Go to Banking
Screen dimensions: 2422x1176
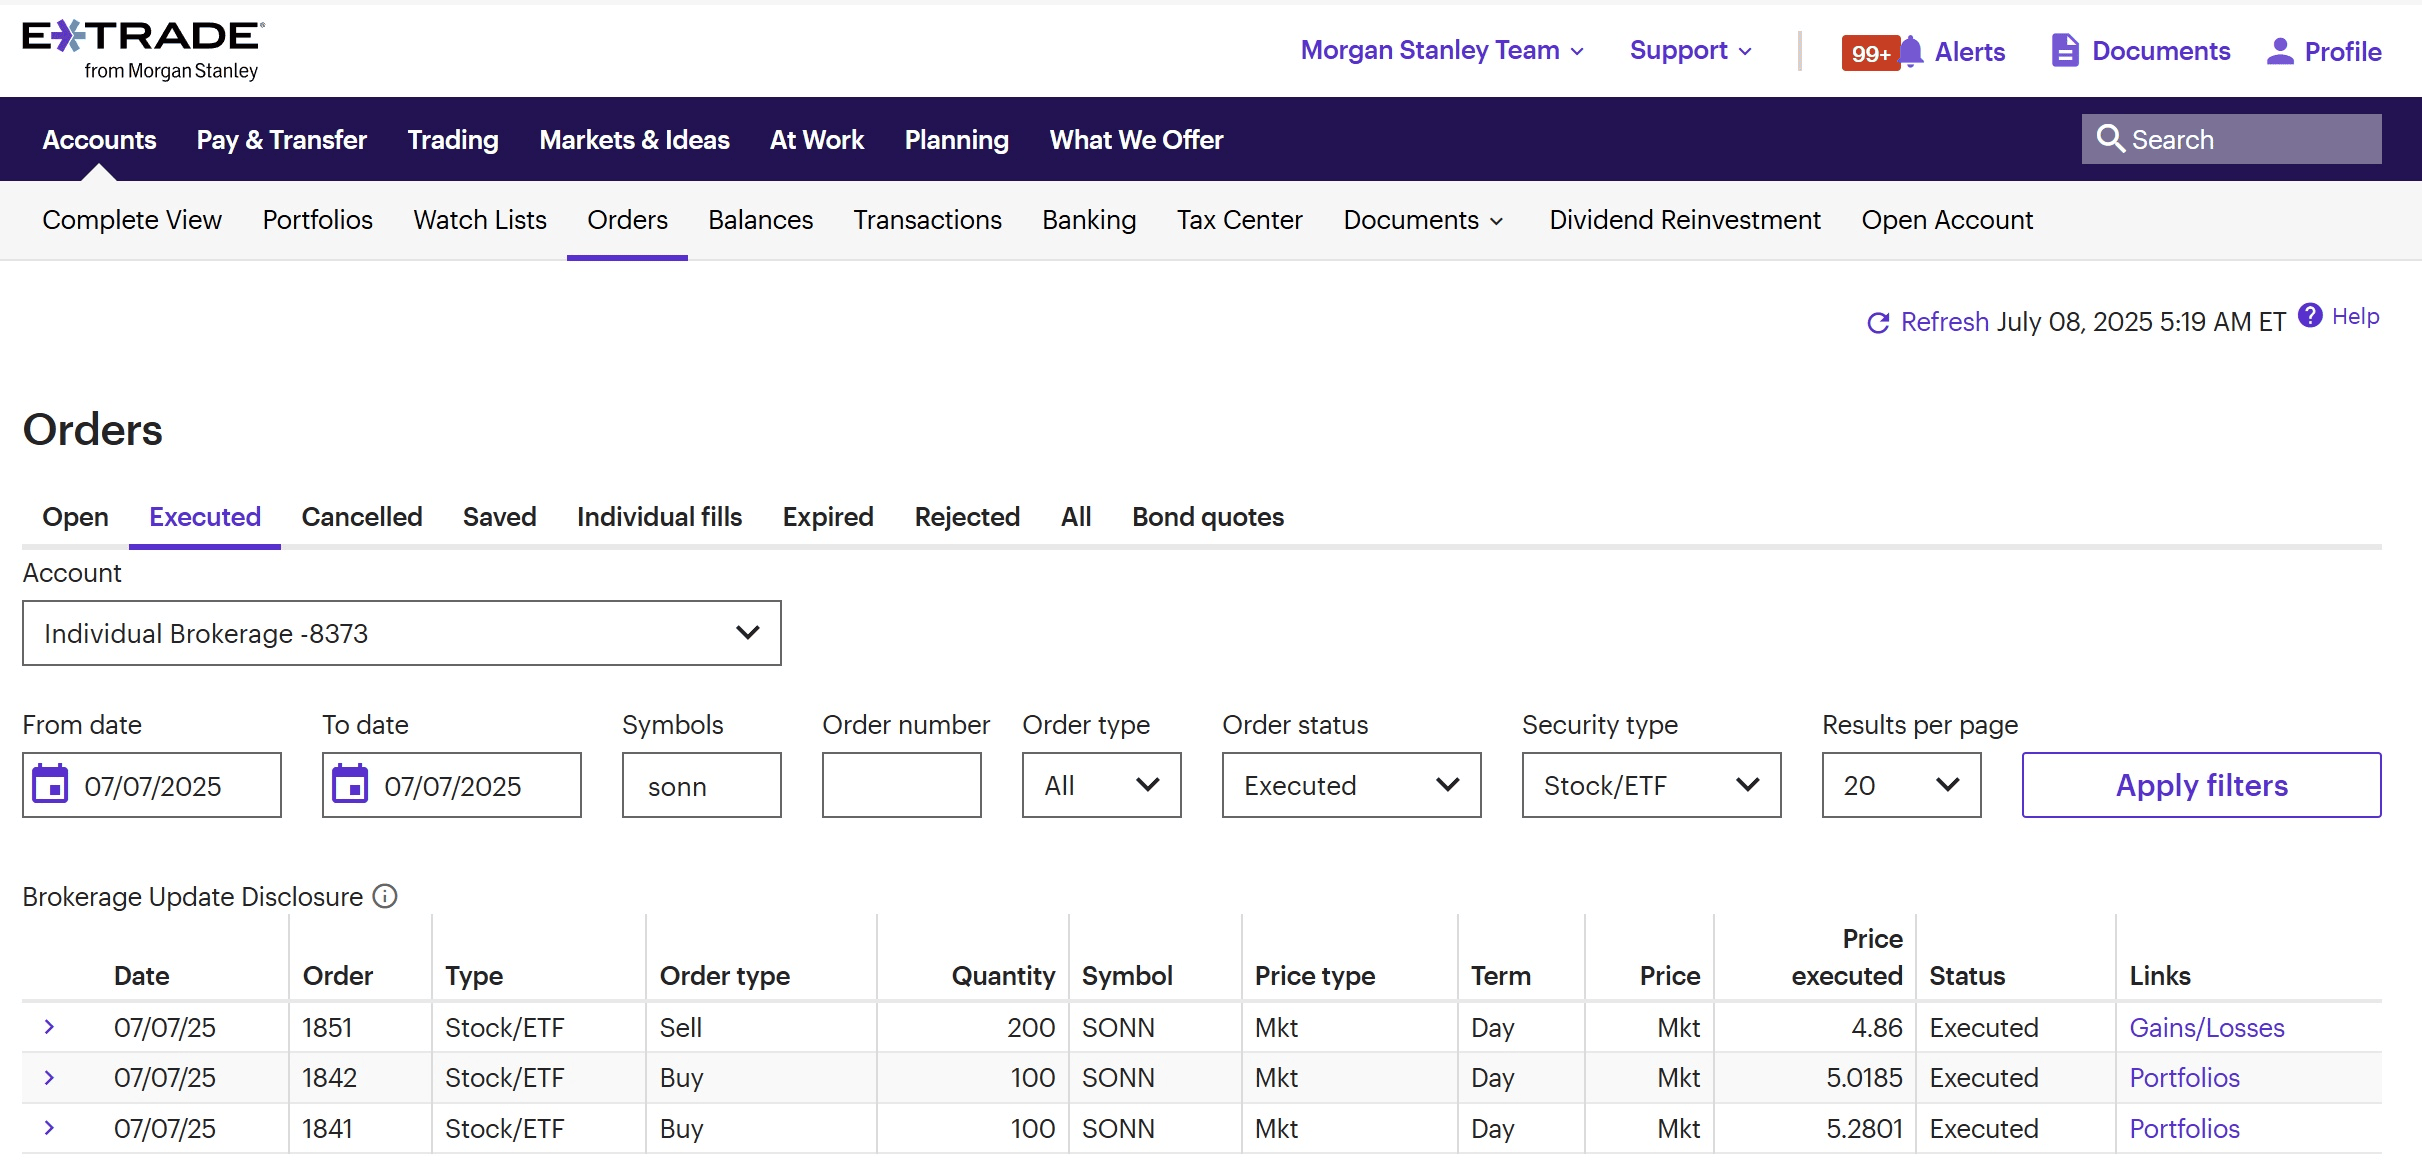tap(1089, 220)
